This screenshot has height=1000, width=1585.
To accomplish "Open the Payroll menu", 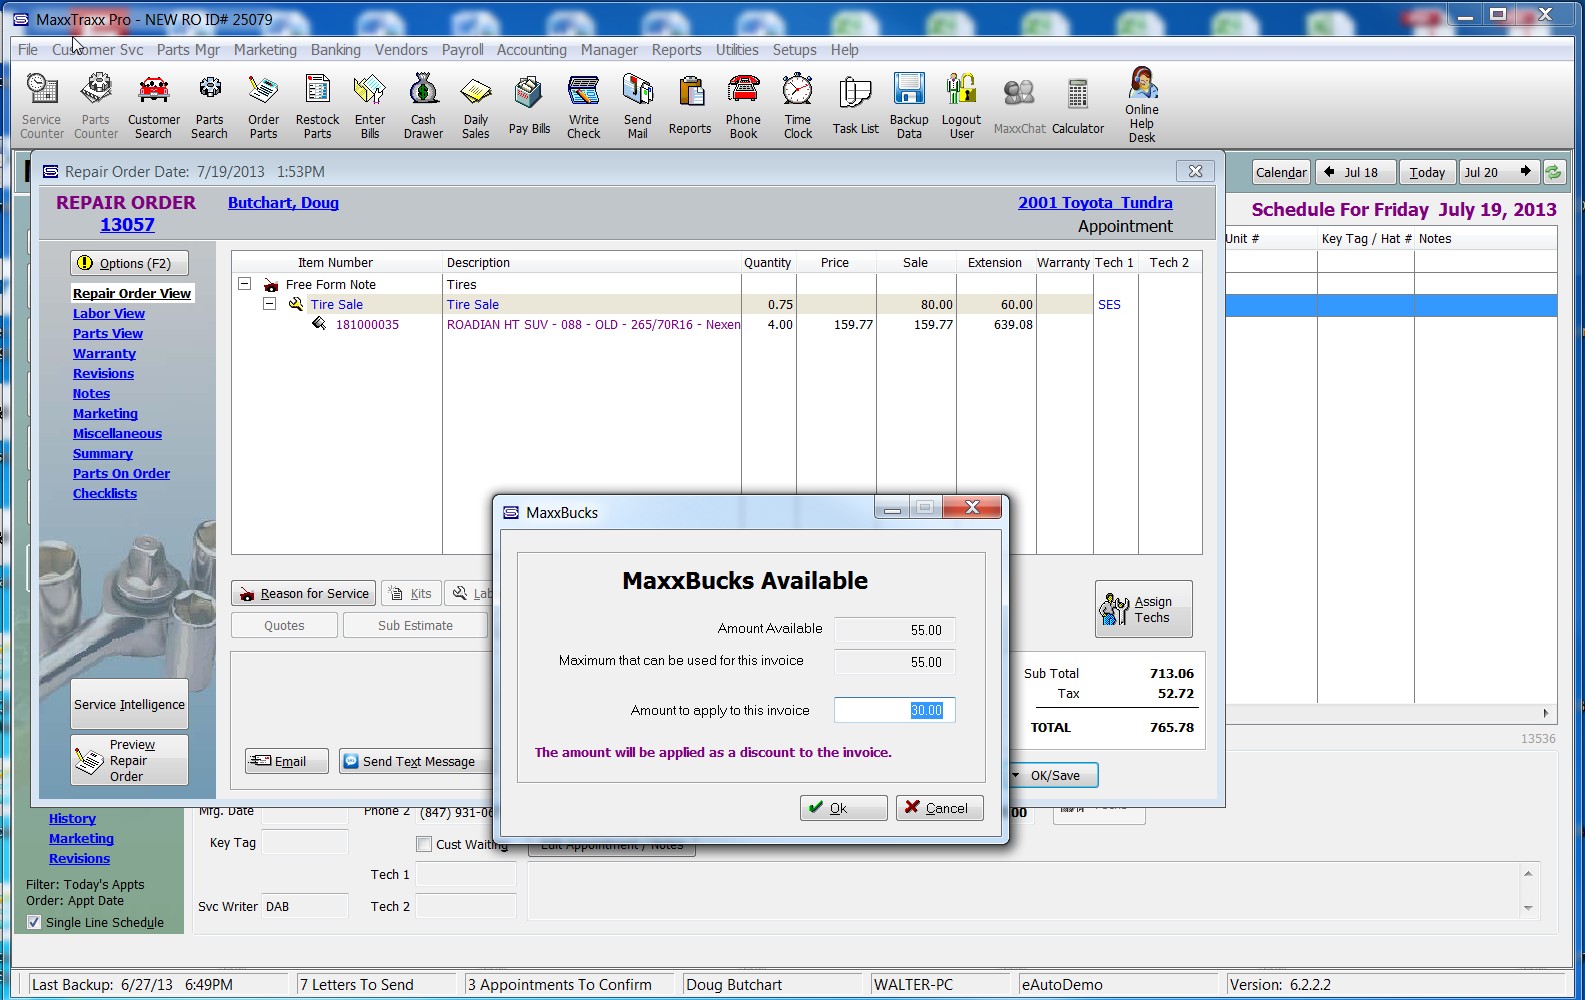I will click(462, 49).
